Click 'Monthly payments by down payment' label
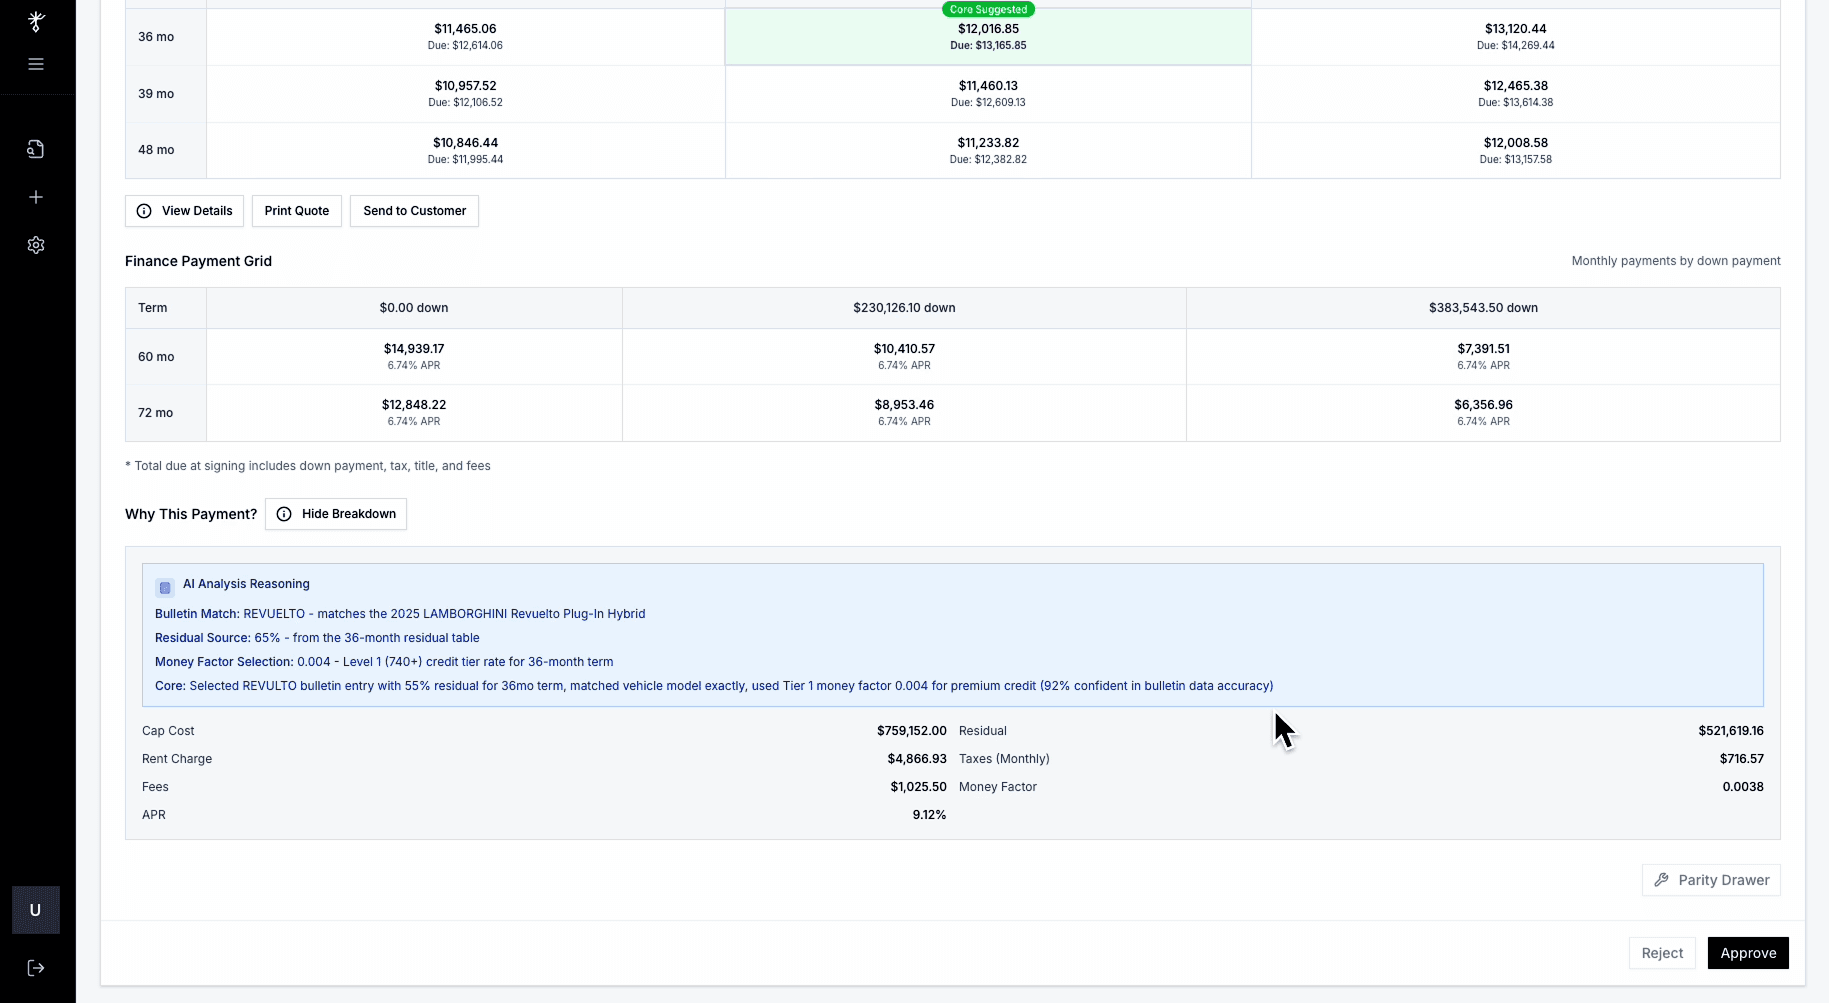 click(1675, 261)
